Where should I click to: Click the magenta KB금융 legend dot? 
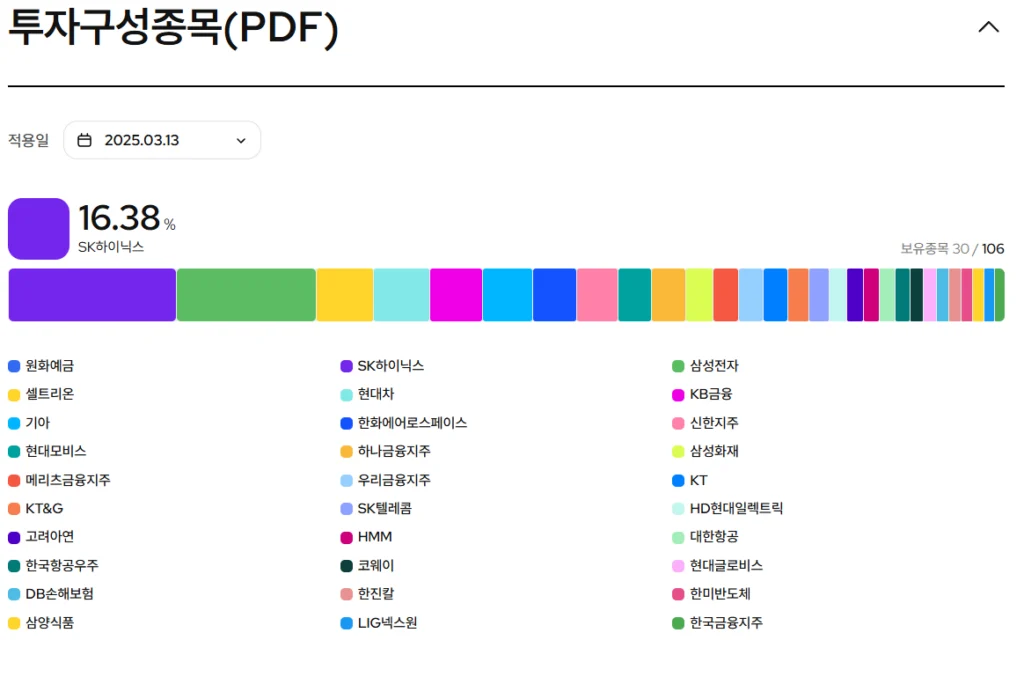(679, 395)
